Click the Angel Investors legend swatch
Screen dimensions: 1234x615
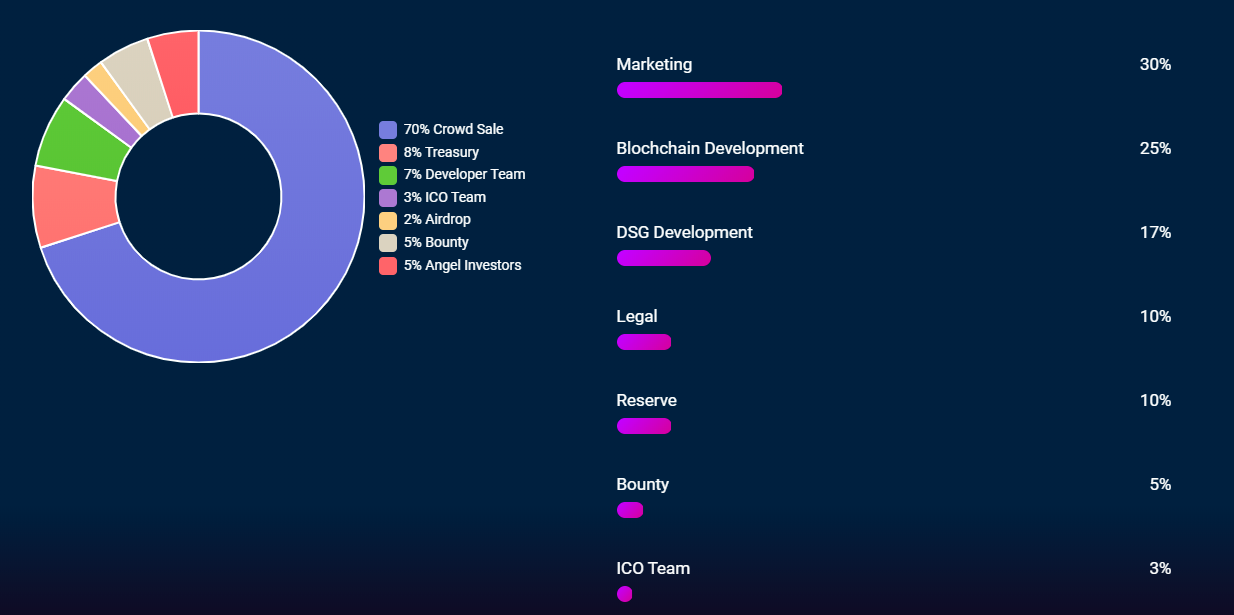click(388, 266)
